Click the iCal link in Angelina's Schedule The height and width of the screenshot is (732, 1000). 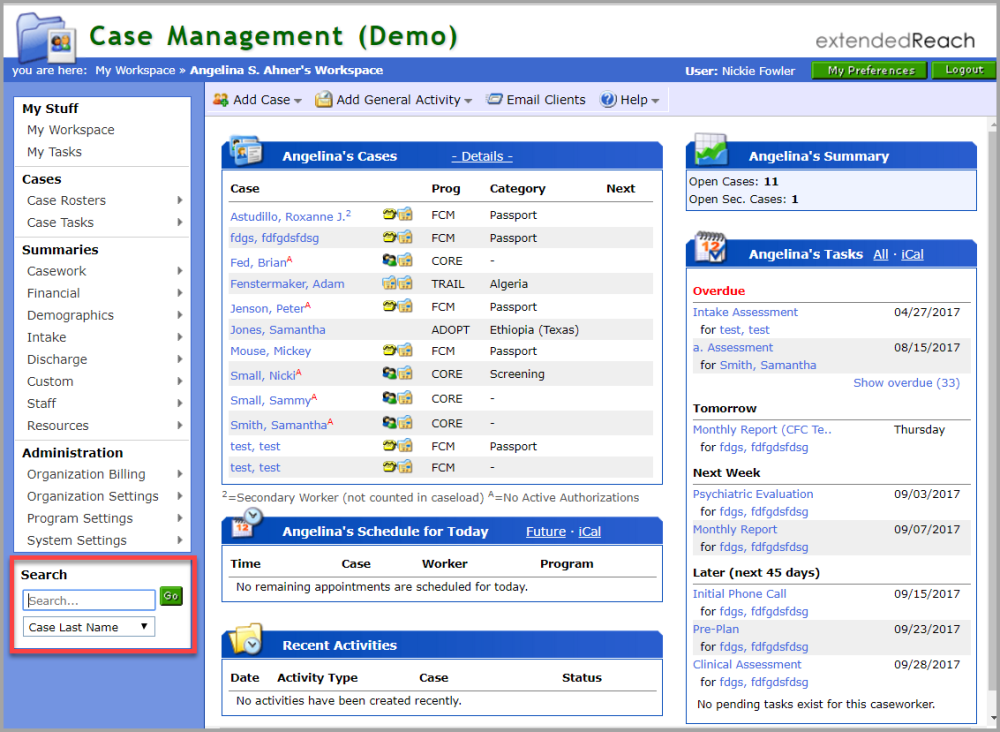tap(589, 531)
